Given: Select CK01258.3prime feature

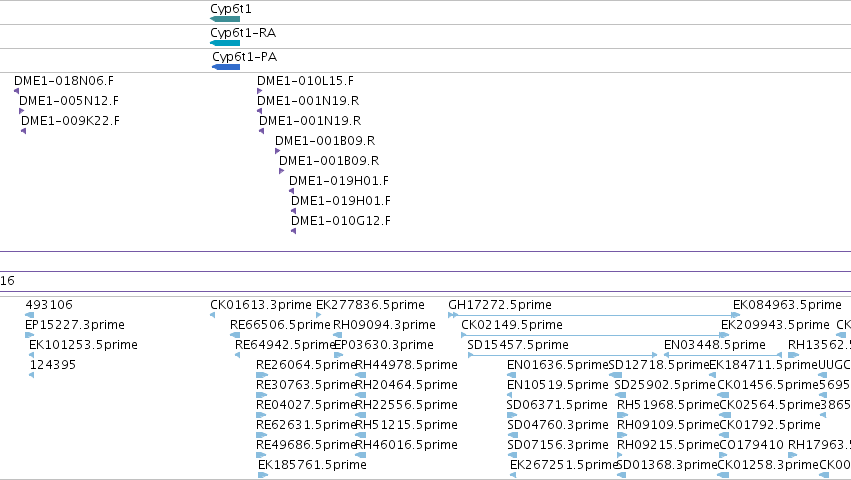Looking at the screenshot, I should 768,465.
